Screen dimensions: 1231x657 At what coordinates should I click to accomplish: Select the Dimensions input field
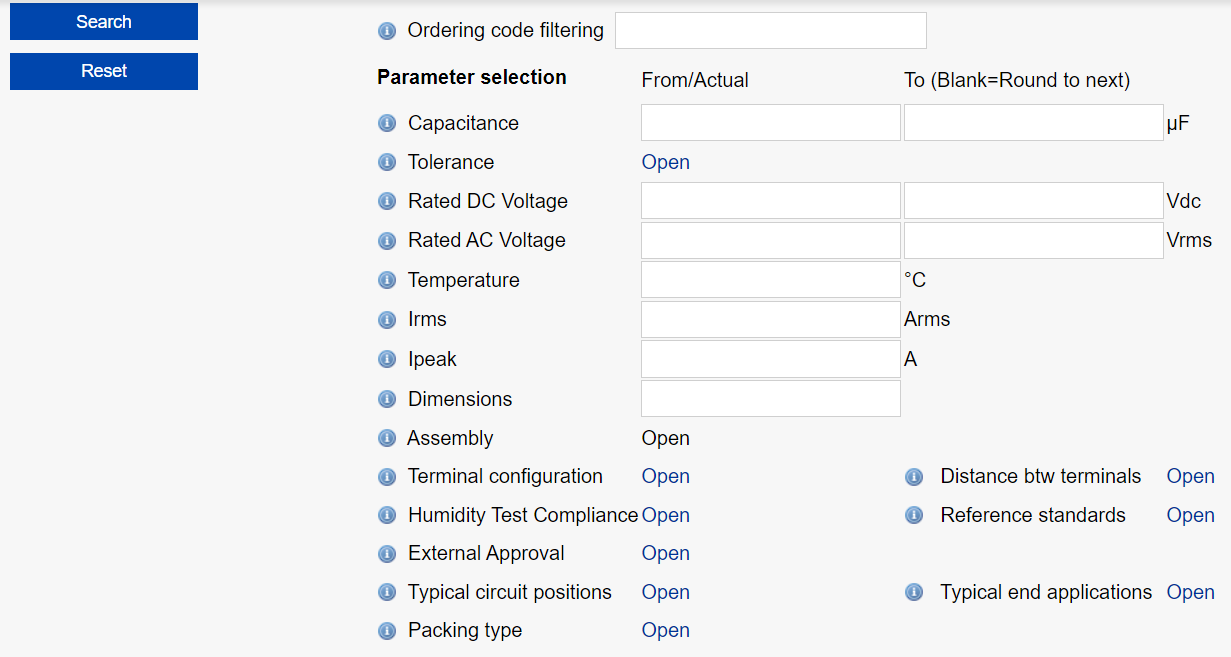click(x=771, y=398)
